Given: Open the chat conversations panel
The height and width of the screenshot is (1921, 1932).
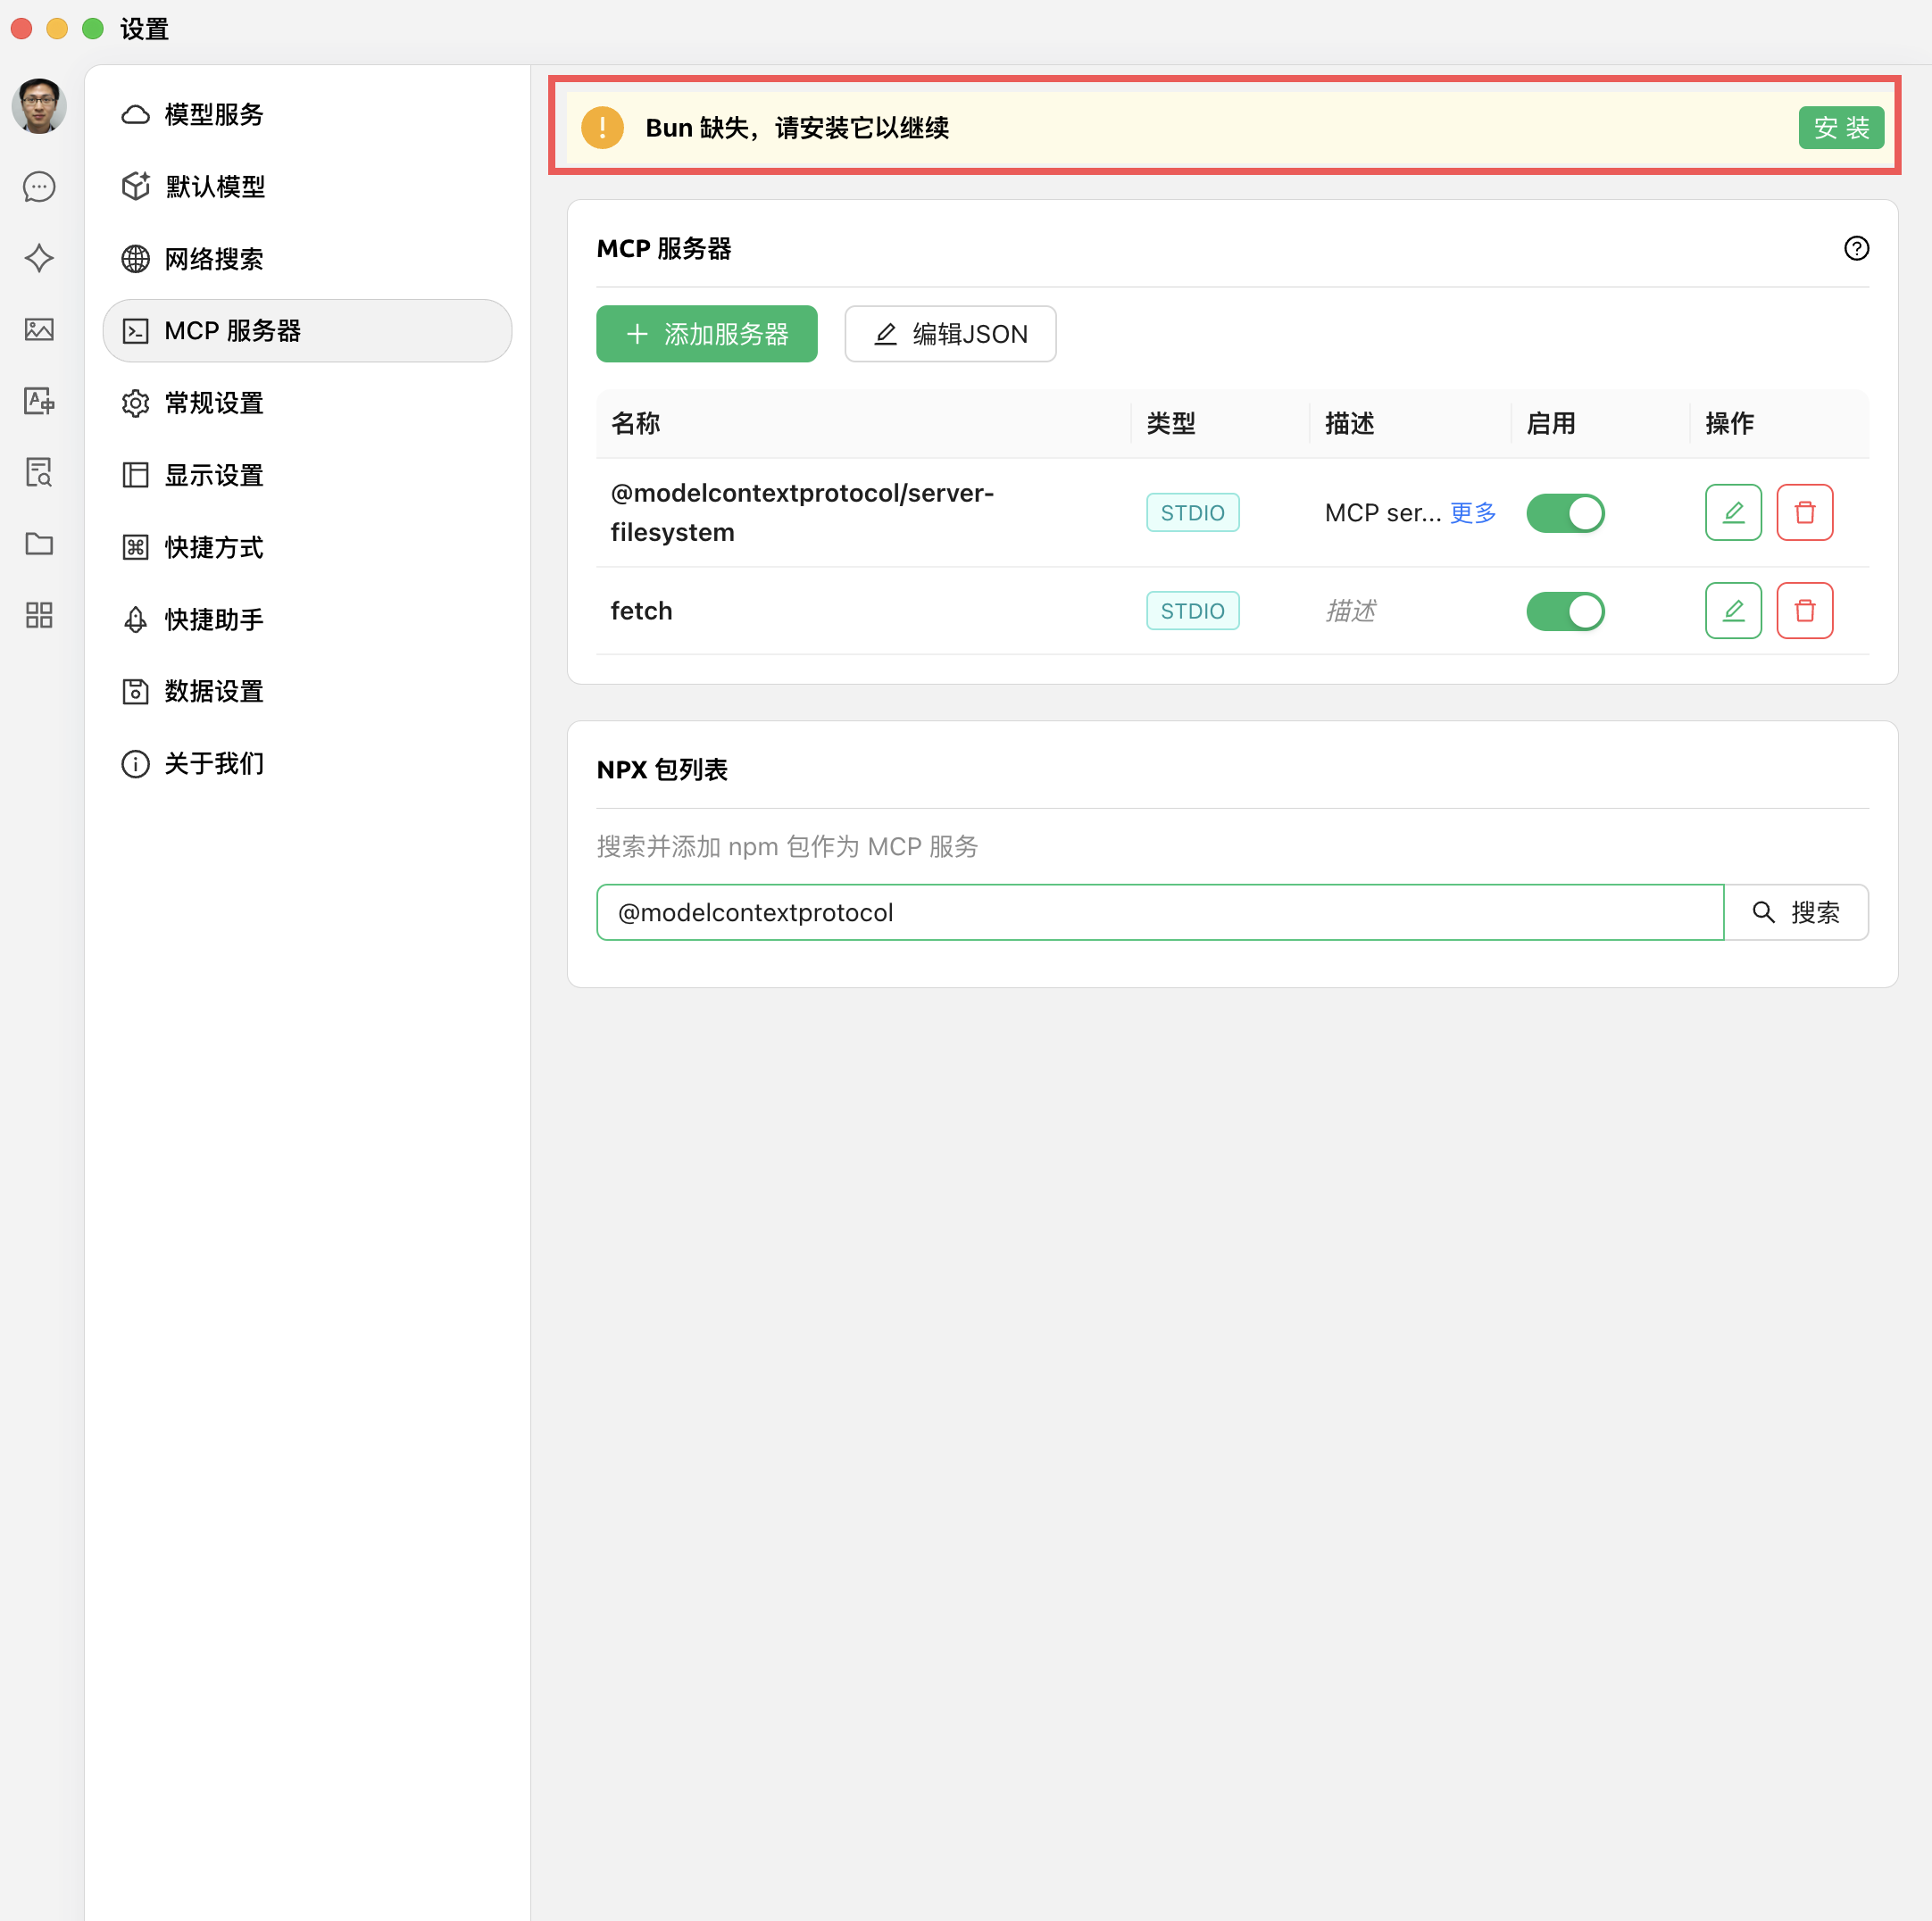Looking at the screenshot, I should pyautogui.click(x=39, y=187).
